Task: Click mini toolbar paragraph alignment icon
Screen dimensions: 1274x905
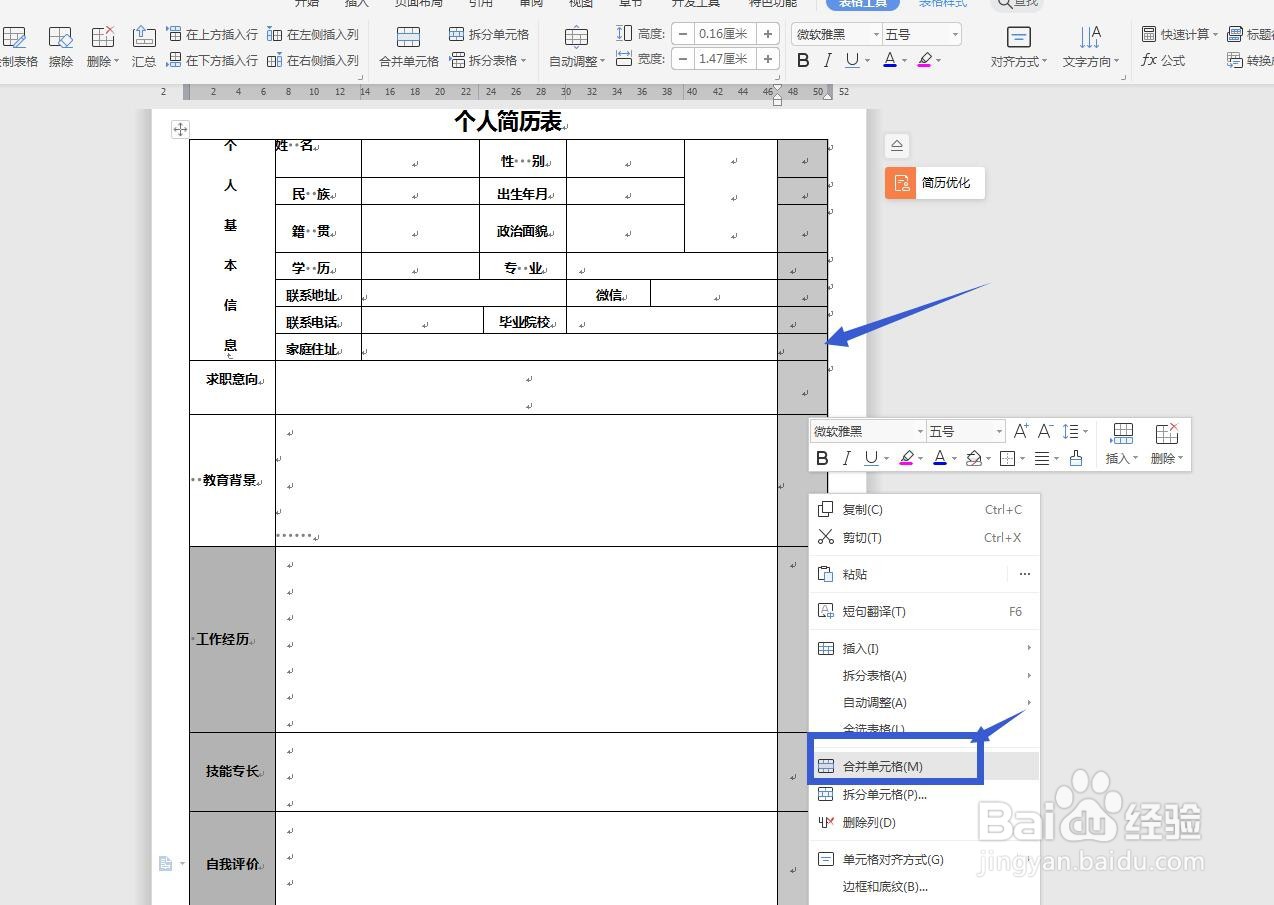Action: [1042, 458]
